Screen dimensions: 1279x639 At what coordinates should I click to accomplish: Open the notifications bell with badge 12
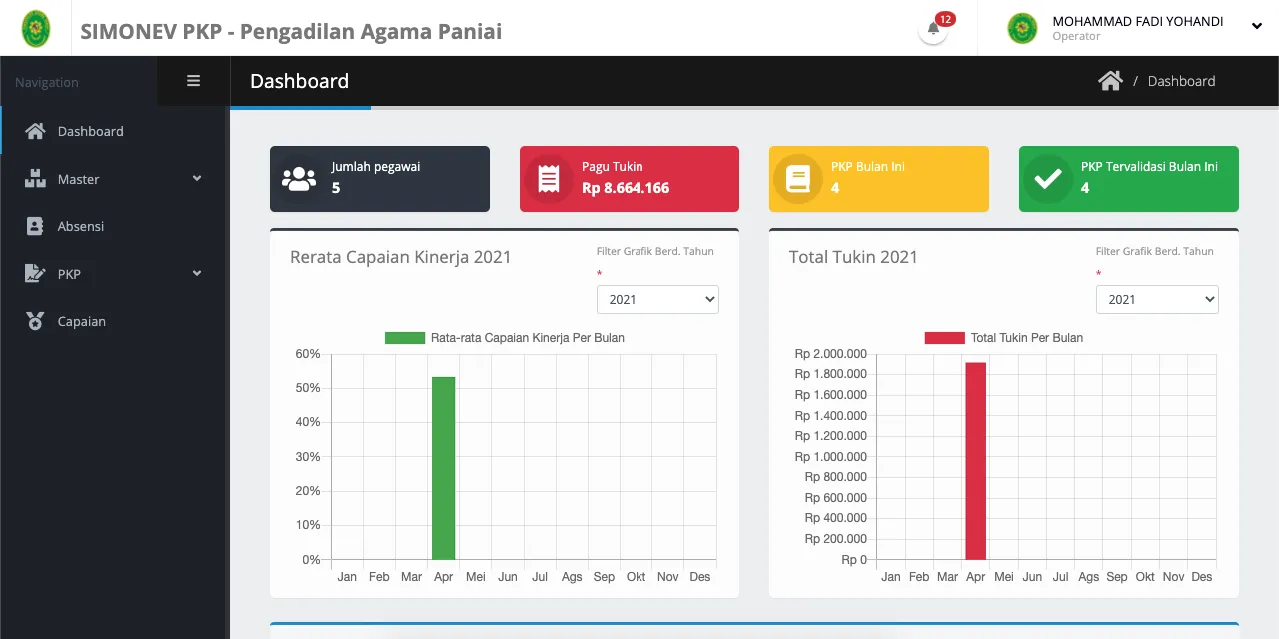(x=933, y=28)
